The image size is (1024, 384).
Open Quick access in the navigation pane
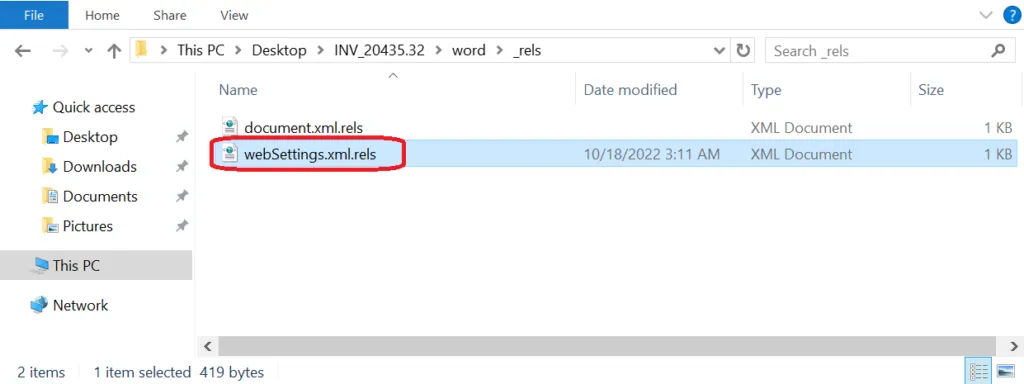tap(93, 107)
